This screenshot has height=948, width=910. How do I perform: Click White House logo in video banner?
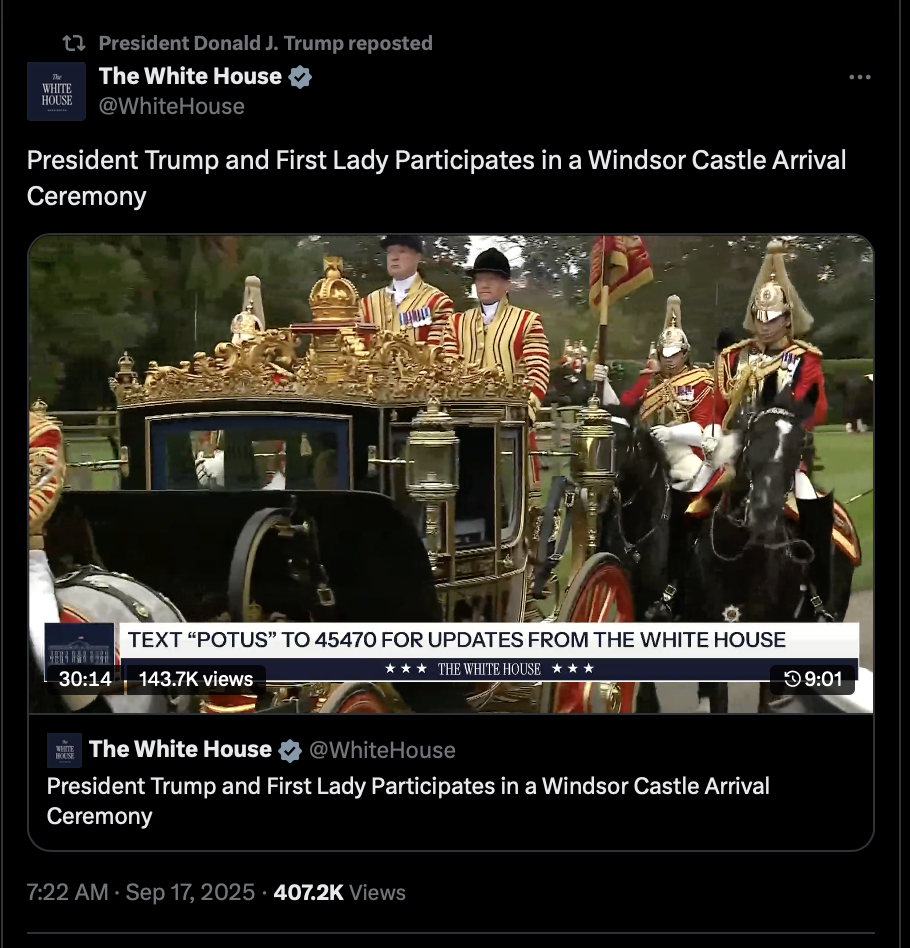[x=80, y=652]
